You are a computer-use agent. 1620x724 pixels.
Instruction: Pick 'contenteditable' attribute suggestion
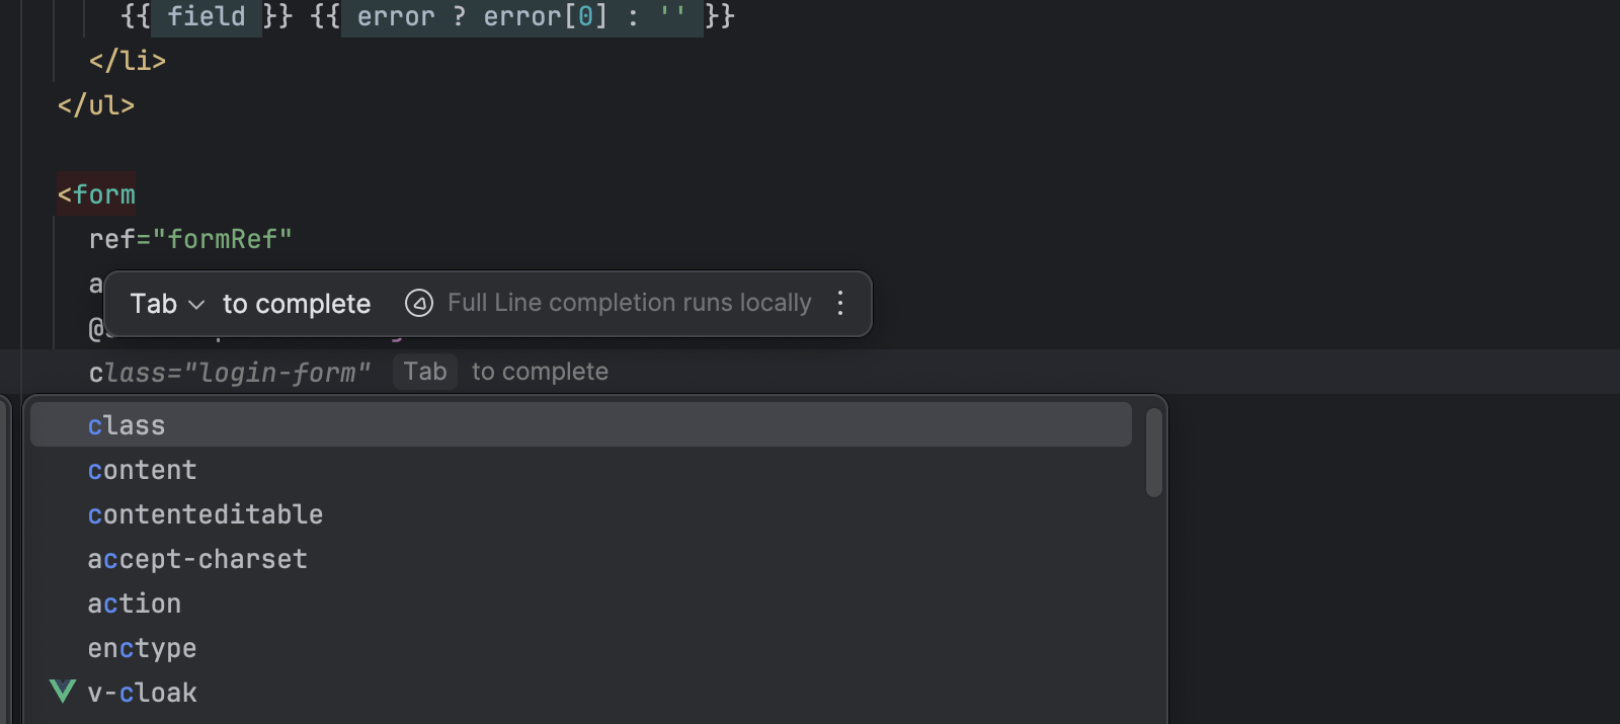pos(205,514)
